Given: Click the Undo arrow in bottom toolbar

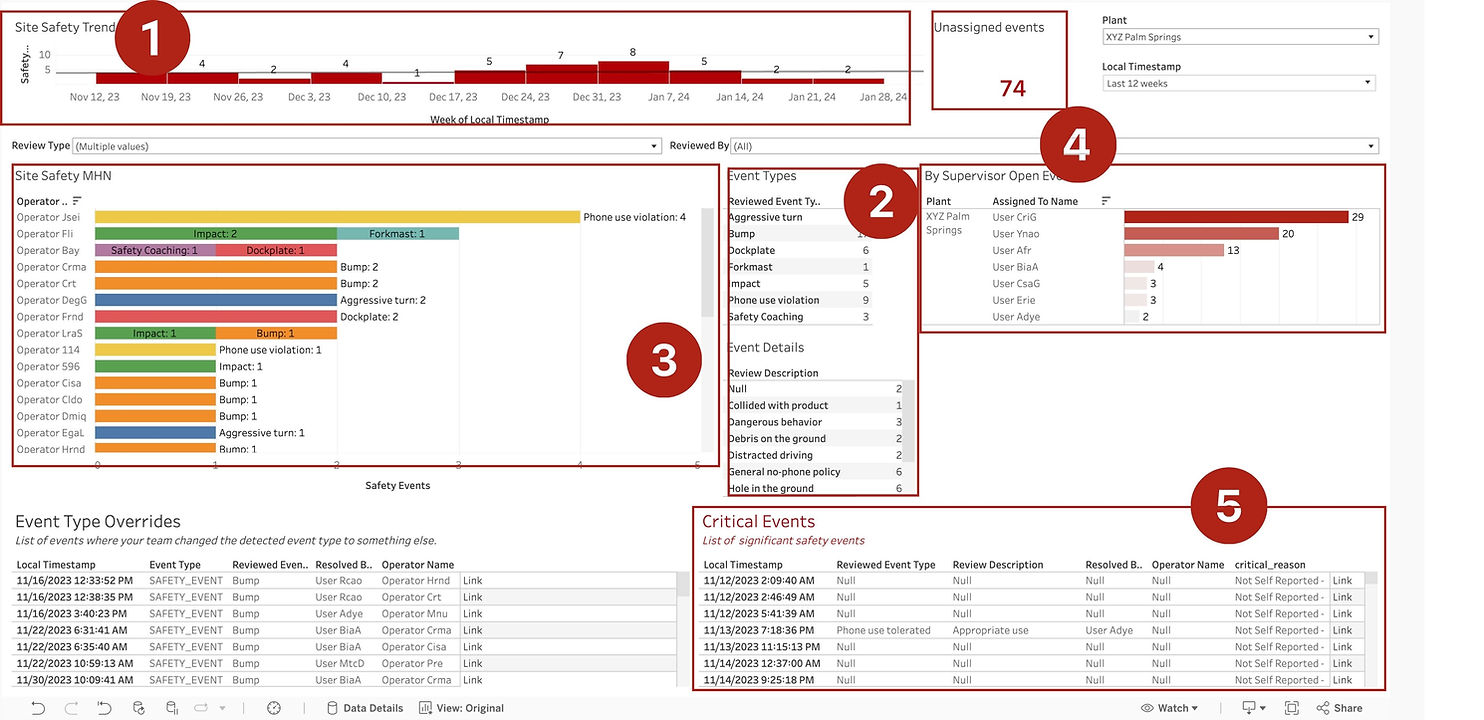Looking at the screenshot, I should click(38, 708).
